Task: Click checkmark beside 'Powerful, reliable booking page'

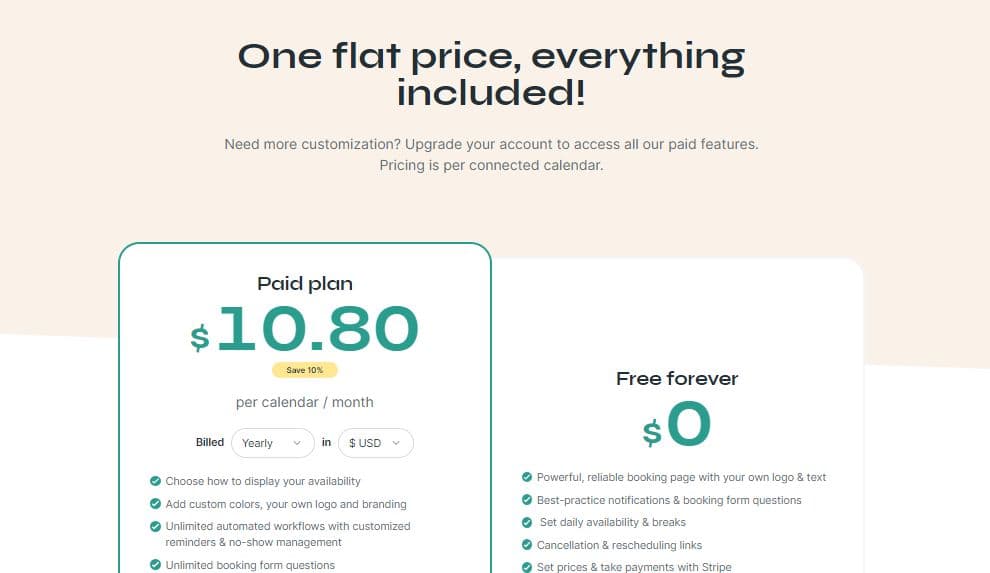Action: click(x=527, y=477)
